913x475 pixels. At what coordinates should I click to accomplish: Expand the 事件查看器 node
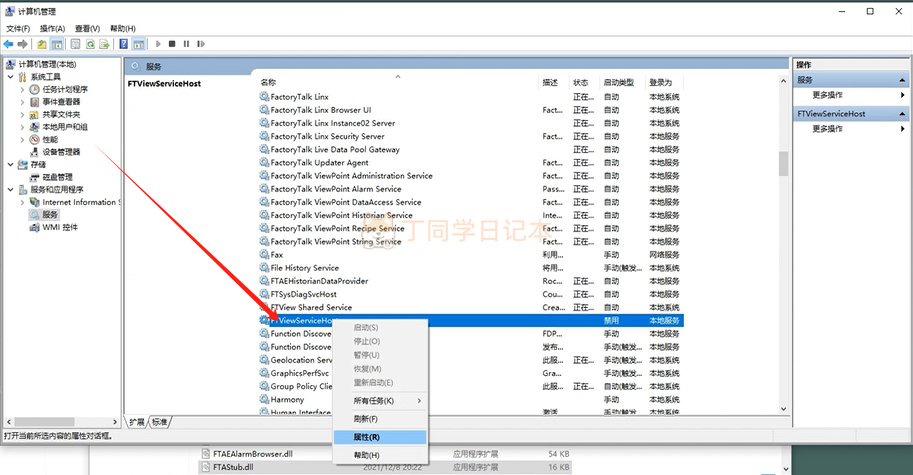[22, 102]
